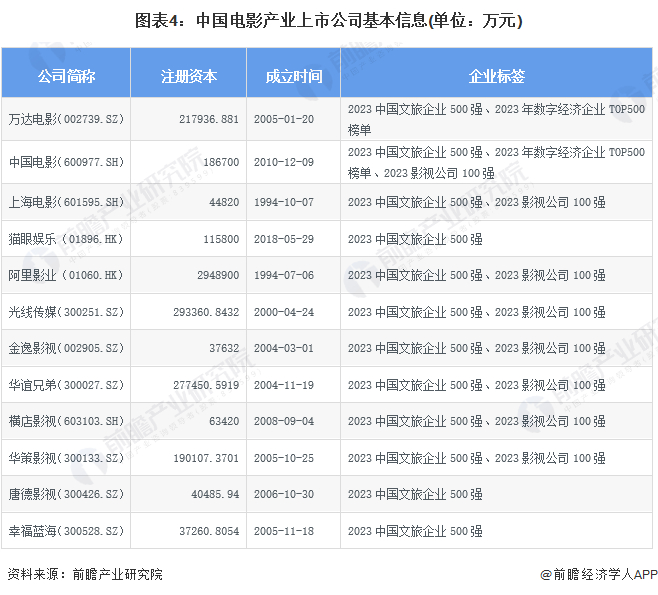Viewport: 658px width, 595px height.
Task: Click founding date 1994-10-07
Action: point(284,202)
